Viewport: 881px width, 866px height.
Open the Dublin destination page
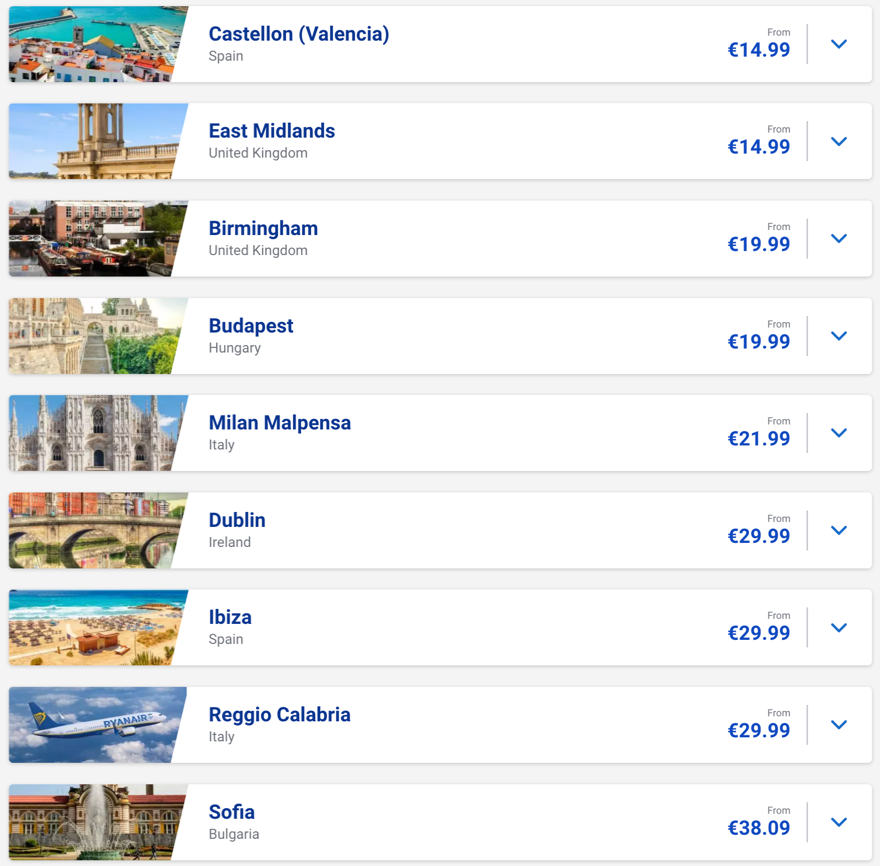pos(237,520)
